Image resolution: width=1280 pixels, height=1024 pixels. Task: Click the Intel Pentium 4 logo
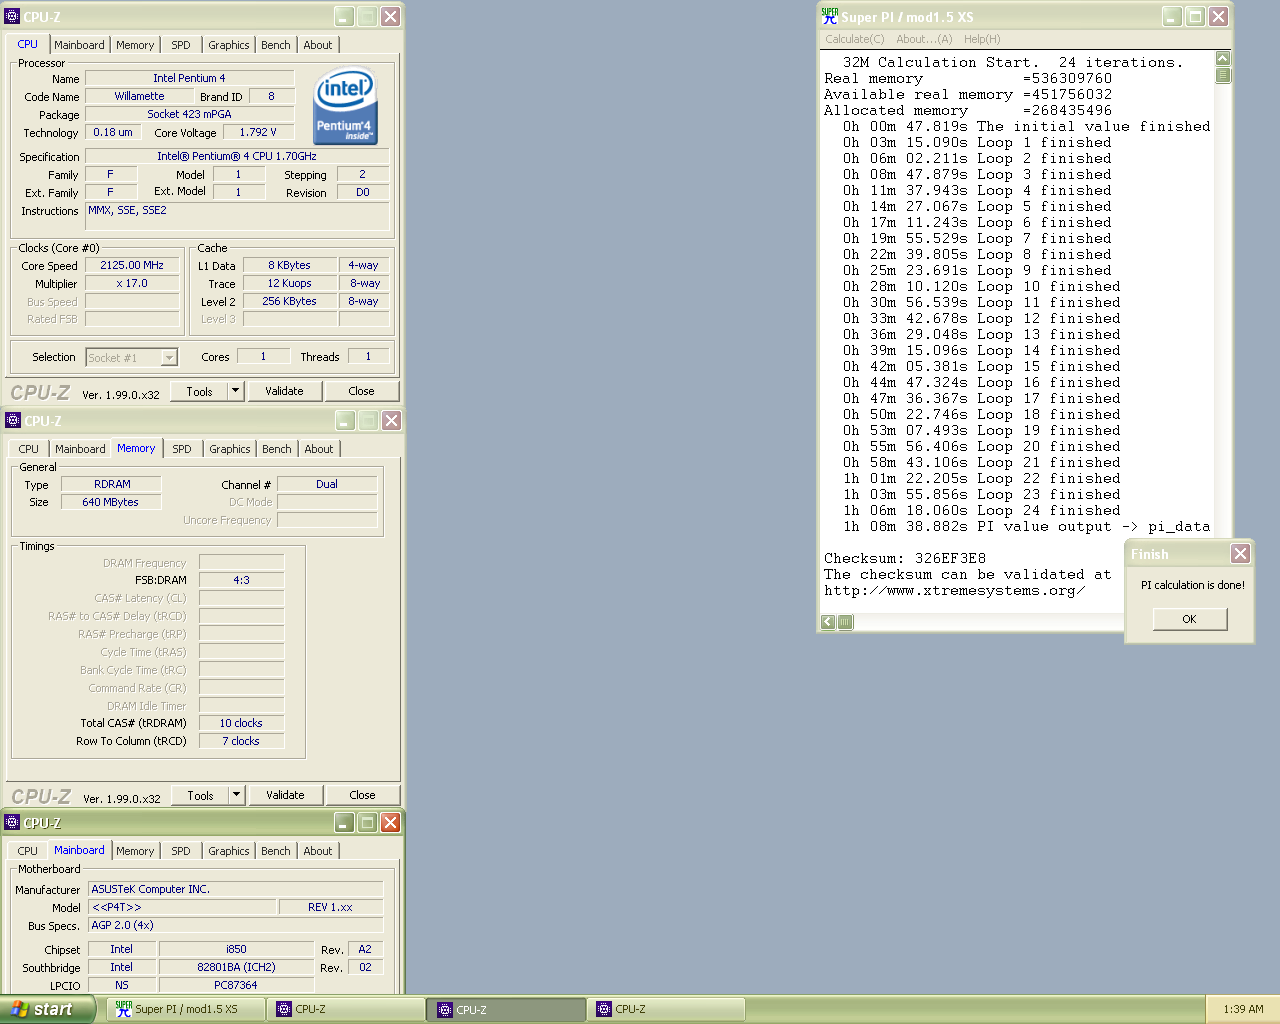point(345,106)
